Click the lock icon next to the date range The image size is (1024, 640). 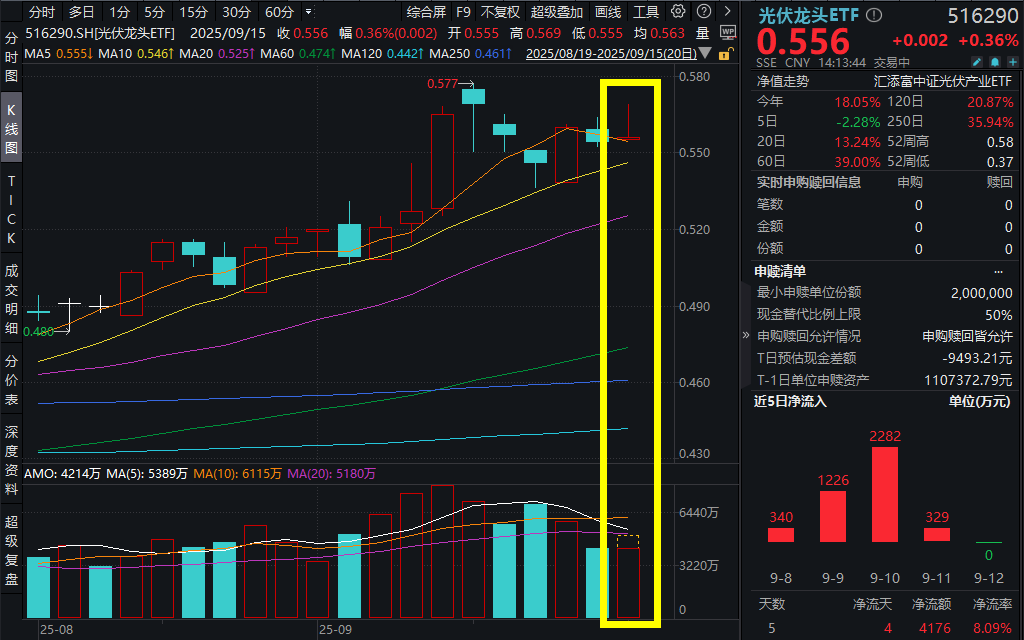point(725,52)
